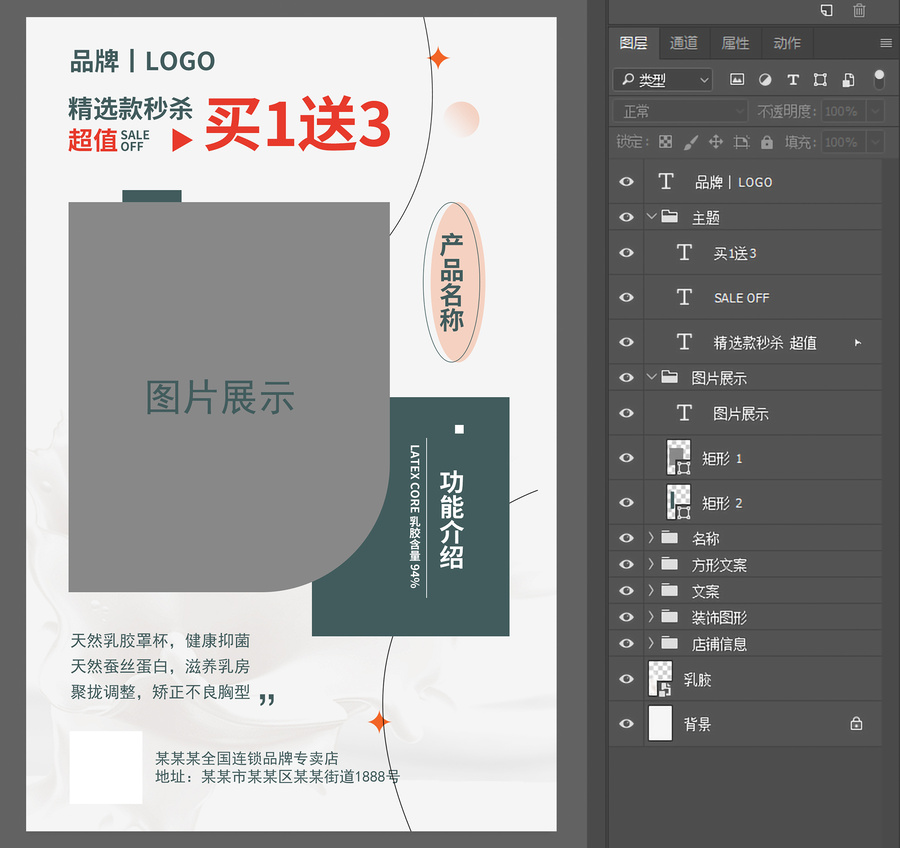Screen dimensions: 900x848
Task: Open the Layers panel menu icon
Action: pyautogui.click(x=886, y=43)
